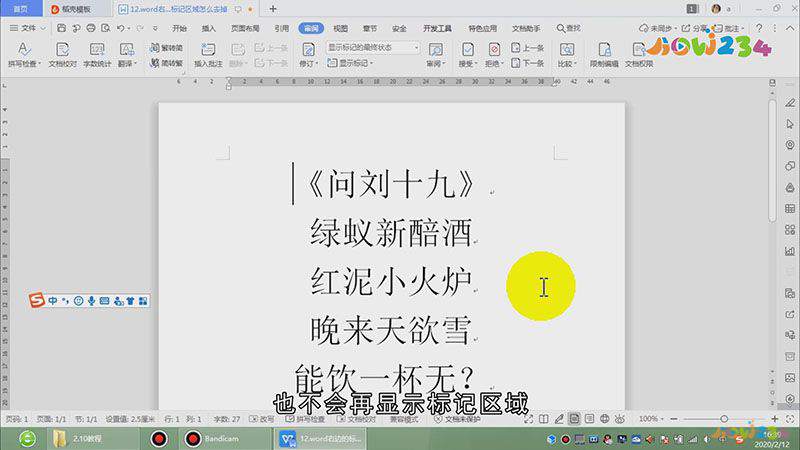Switch to the 视图 ribbon tab
The height and width of the screenshot is (450, 800).
tap(340, 28)
